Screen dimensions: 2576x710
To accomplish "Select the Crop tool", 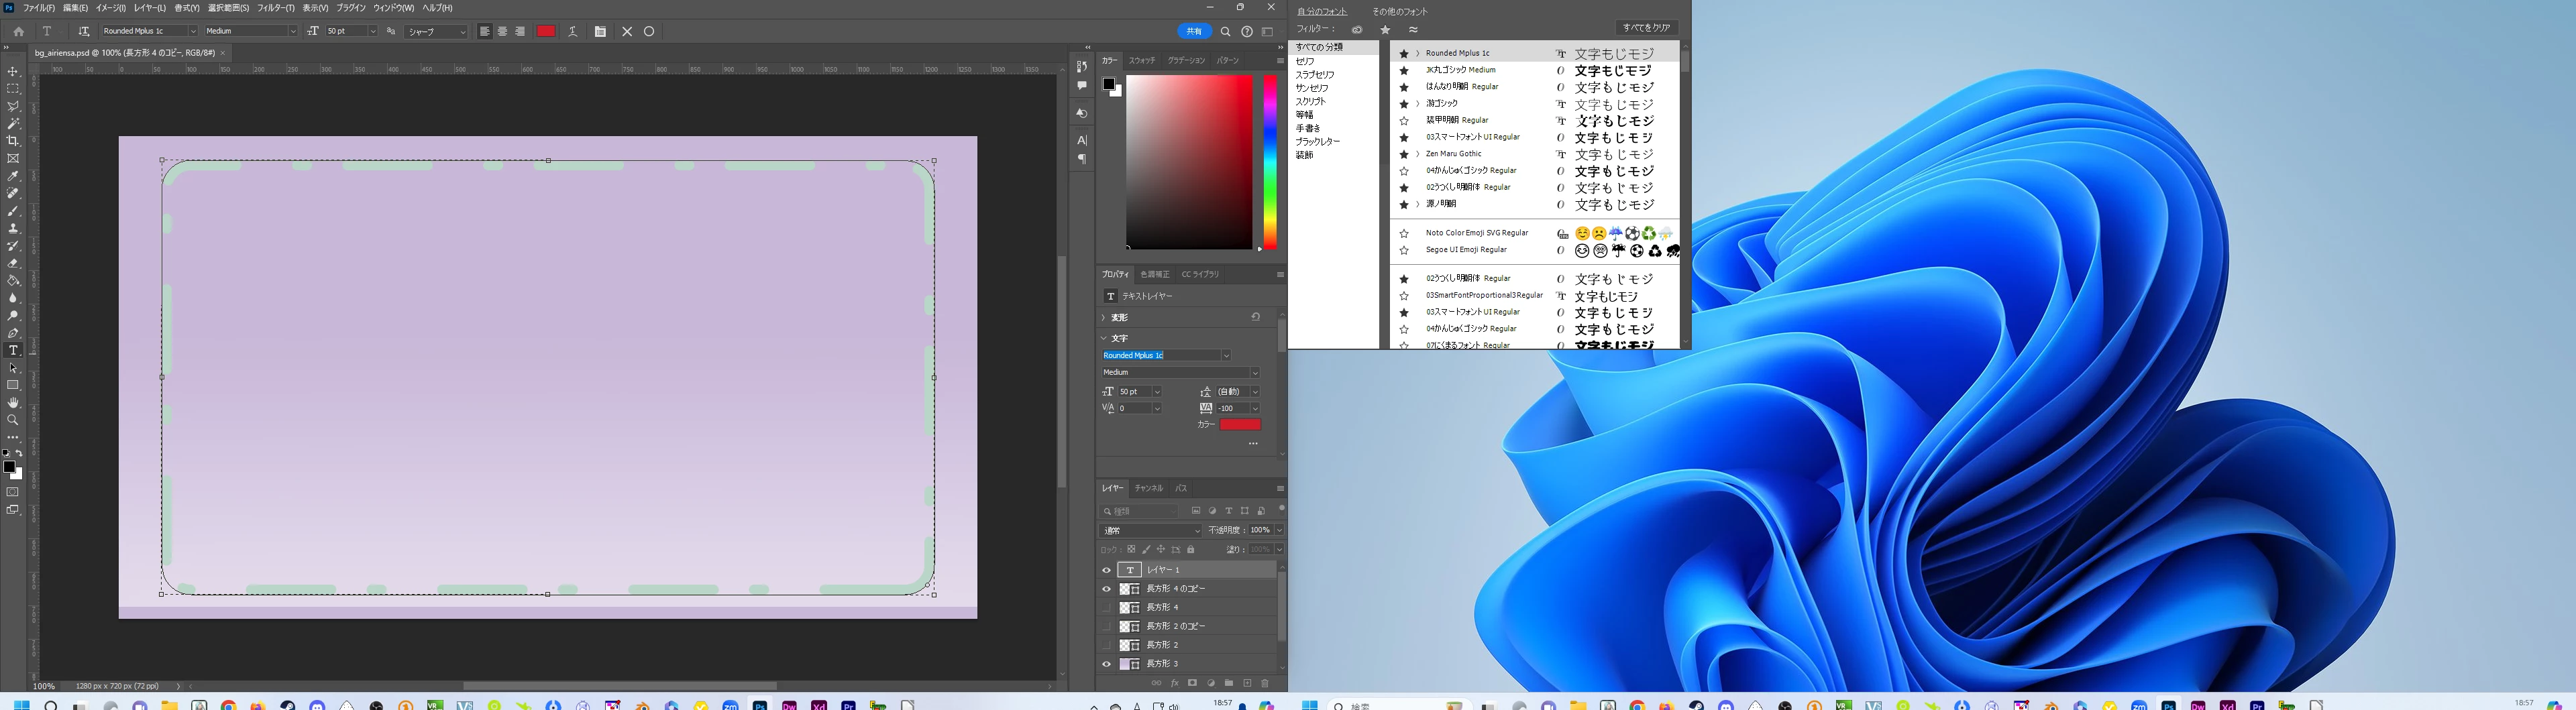I will pyautogui.click(x=13, y=141).
